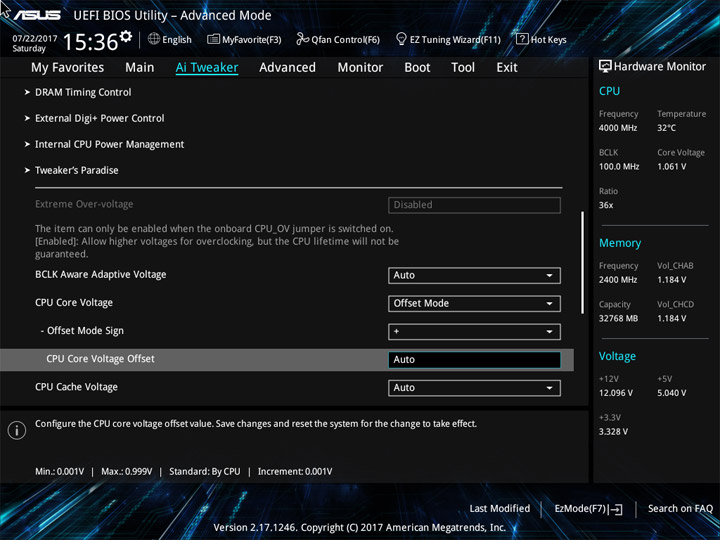Click the settings gear next to the clock
Screen dimensions: 720x540
pyautogui.click(x=125, y=36)
